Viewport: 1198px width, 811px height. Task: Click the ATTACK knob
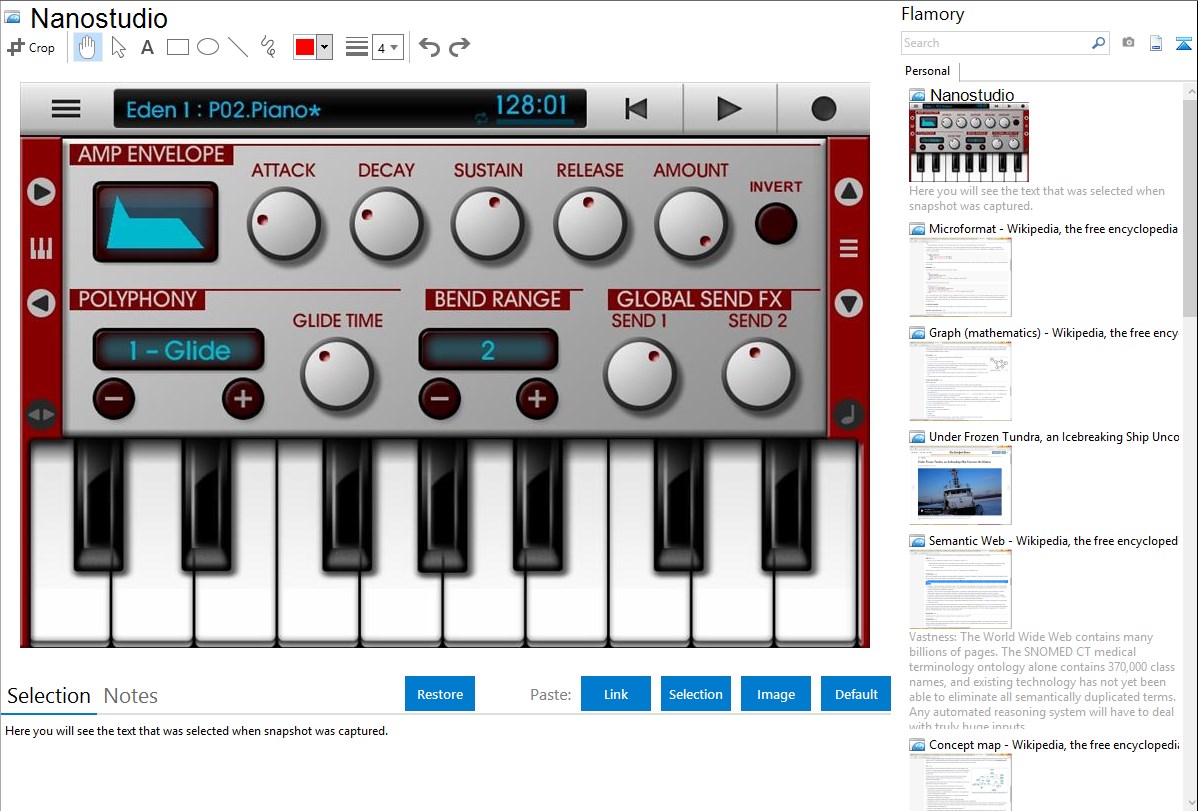283,225
